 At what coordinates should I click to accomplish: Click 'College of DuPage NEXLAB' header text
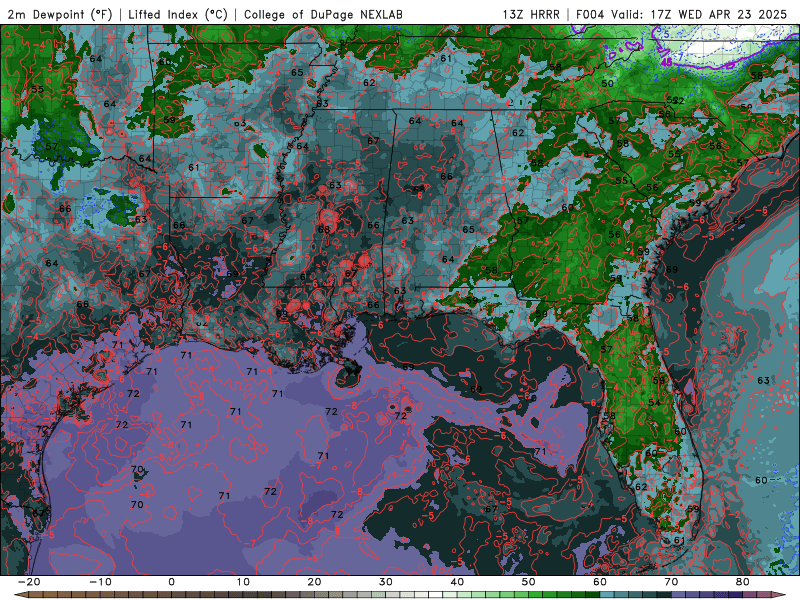coord(323,15)
